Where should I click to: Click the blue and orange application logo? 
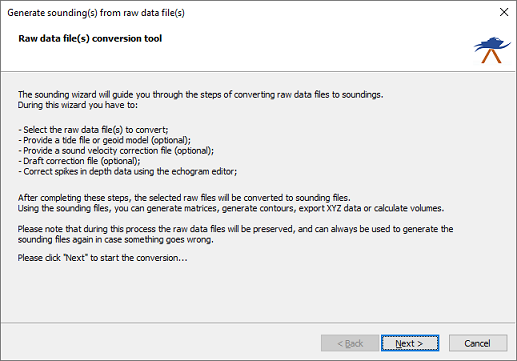tap(492, 50)
